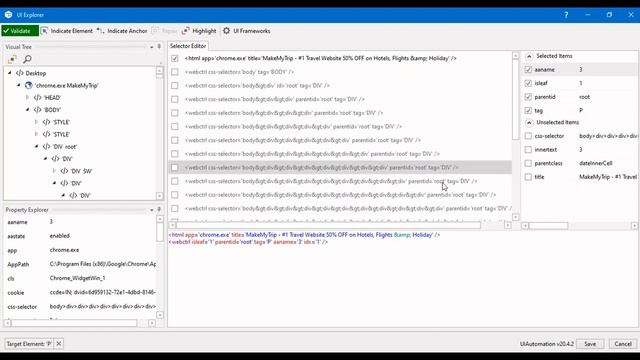Click the Visual Tree highlight-element icon
Viewport: 640px width, 360px height.
[12, 59]
